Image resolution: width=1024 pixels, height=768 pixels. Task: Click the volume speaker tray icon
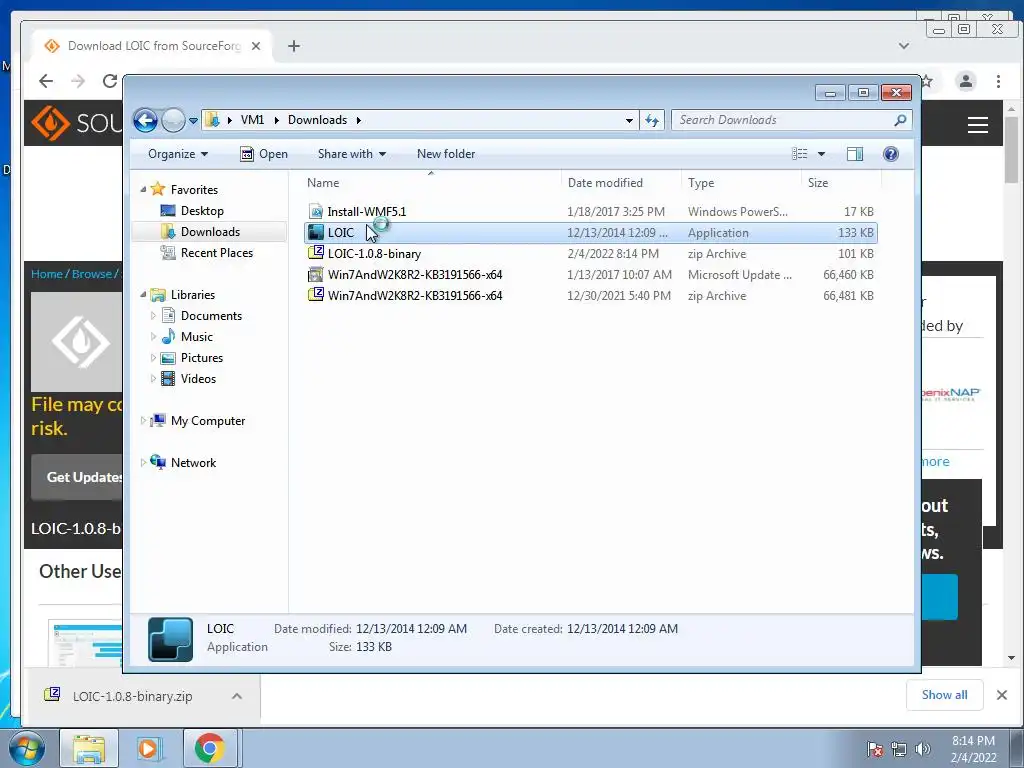[923, 749]
